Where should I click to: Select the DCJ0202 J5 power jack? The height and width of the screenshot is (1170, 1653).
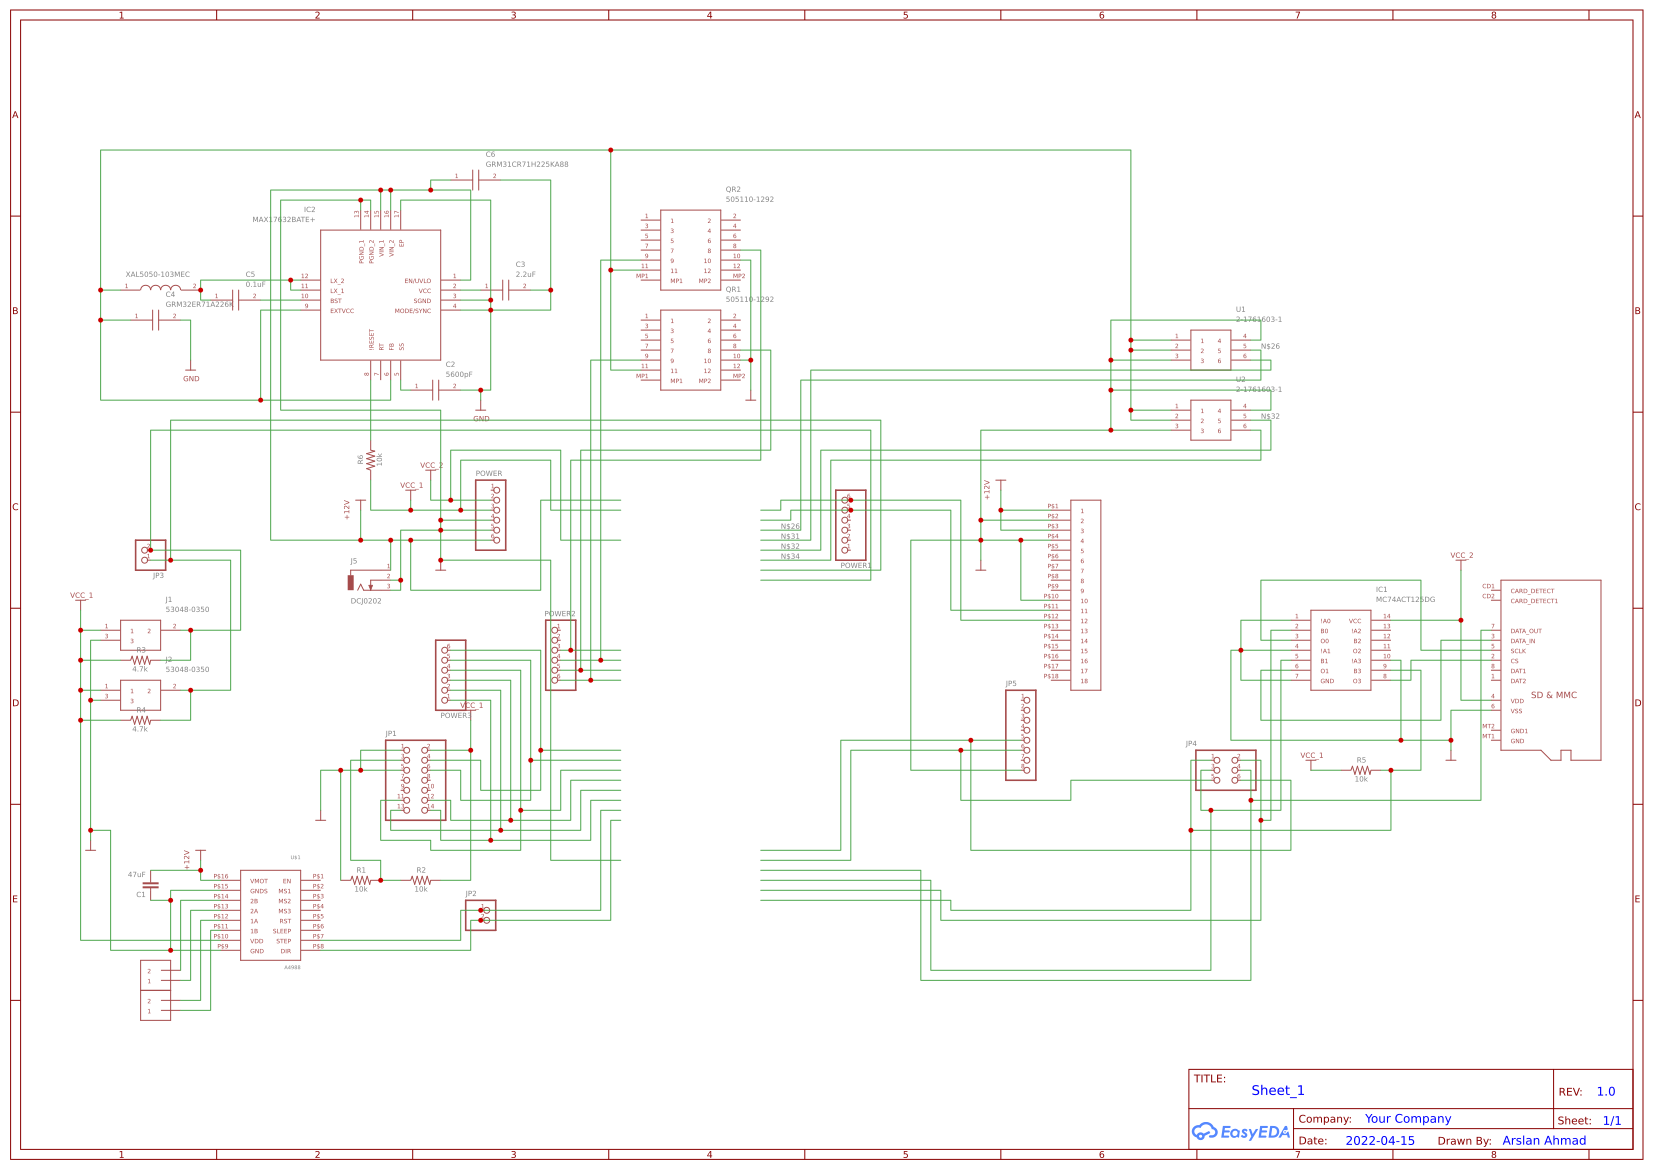pos(353,582)
